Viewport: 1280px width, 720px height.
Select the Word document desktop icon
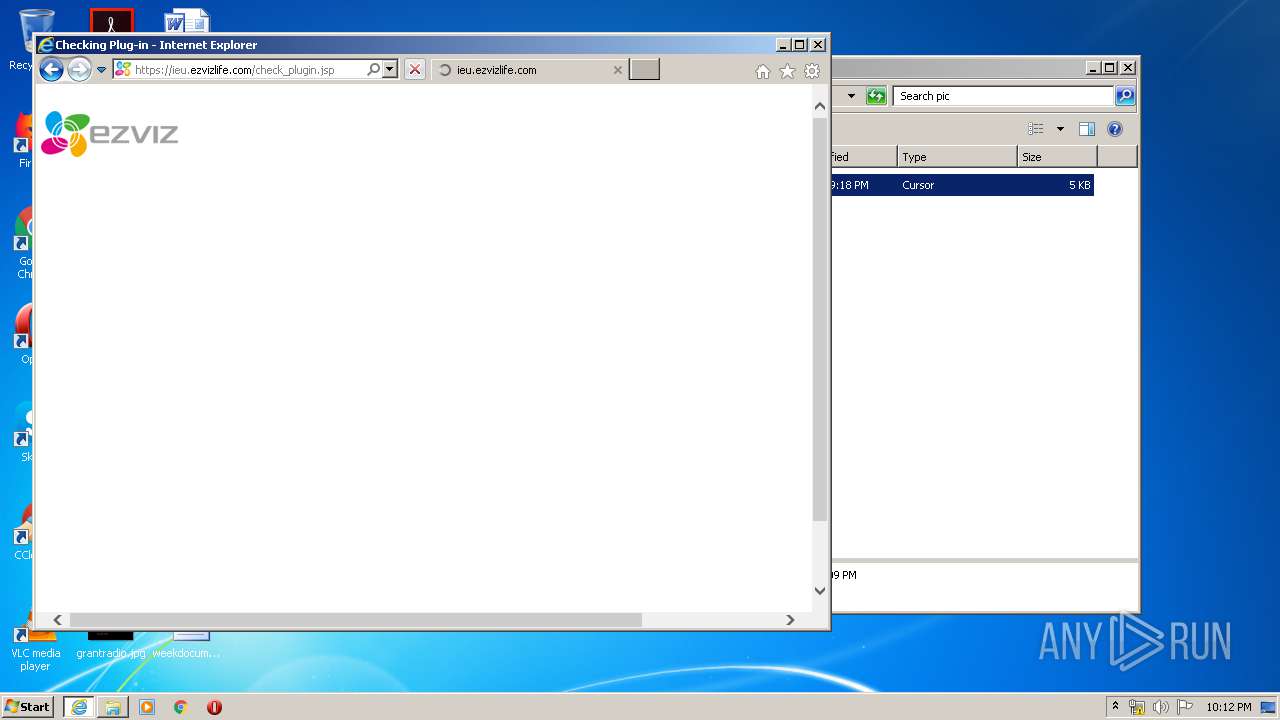coord(187,21)
